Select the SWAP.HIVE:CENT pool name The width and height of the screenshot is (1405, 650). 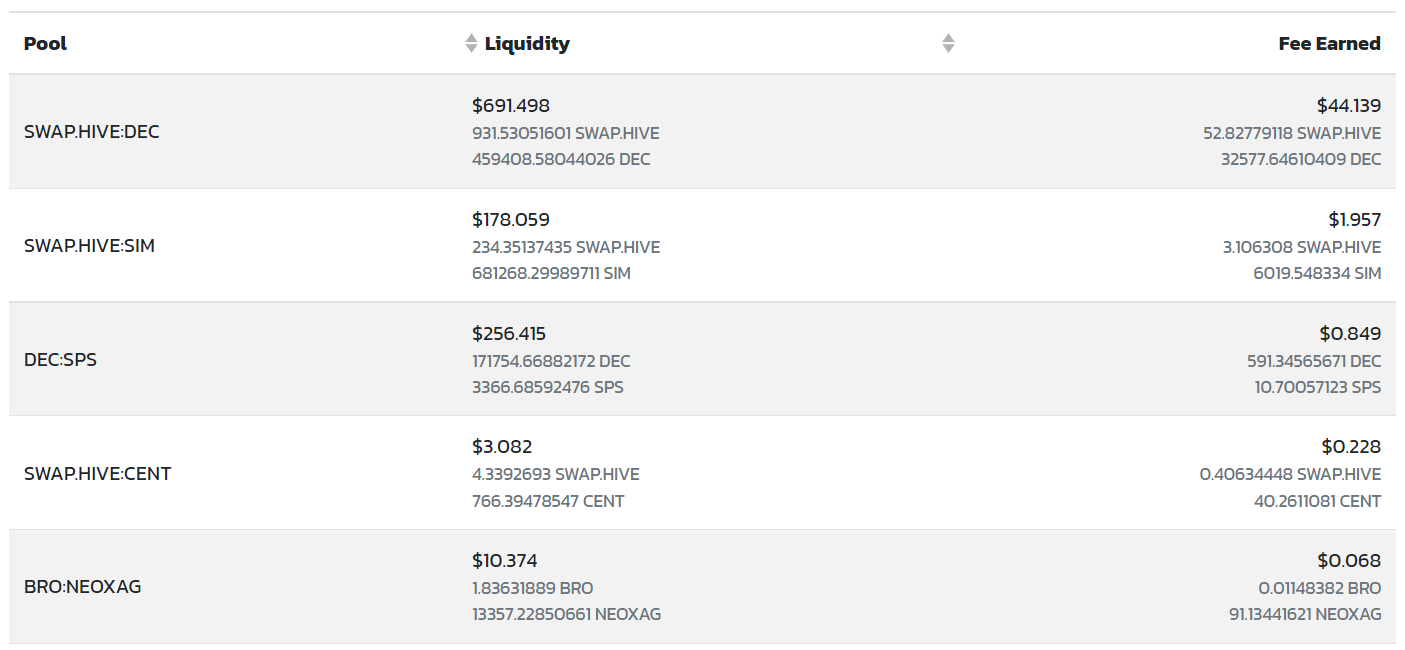coord(97,474)
